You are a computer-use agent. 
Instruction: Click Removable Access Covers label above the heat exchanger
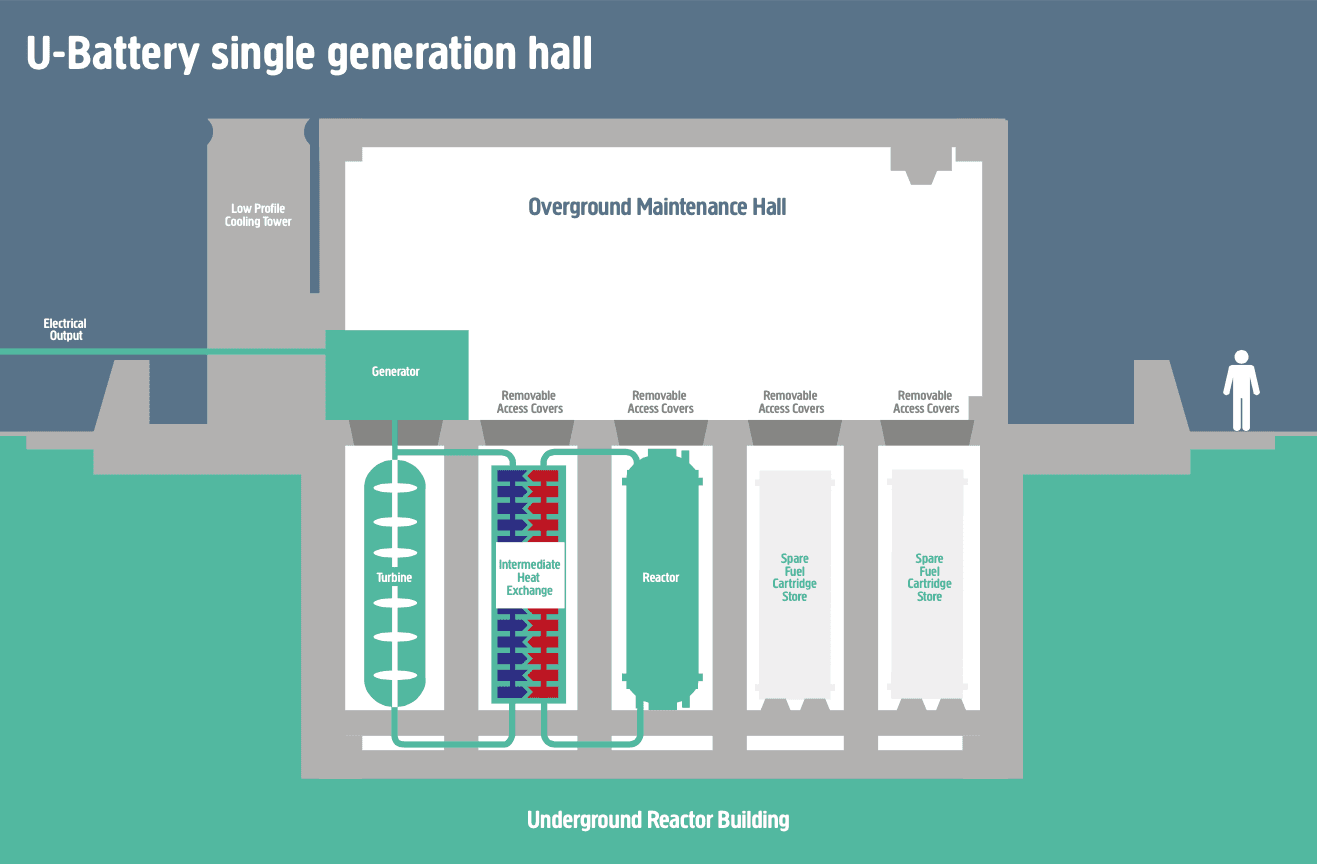[x=530, y=402]
